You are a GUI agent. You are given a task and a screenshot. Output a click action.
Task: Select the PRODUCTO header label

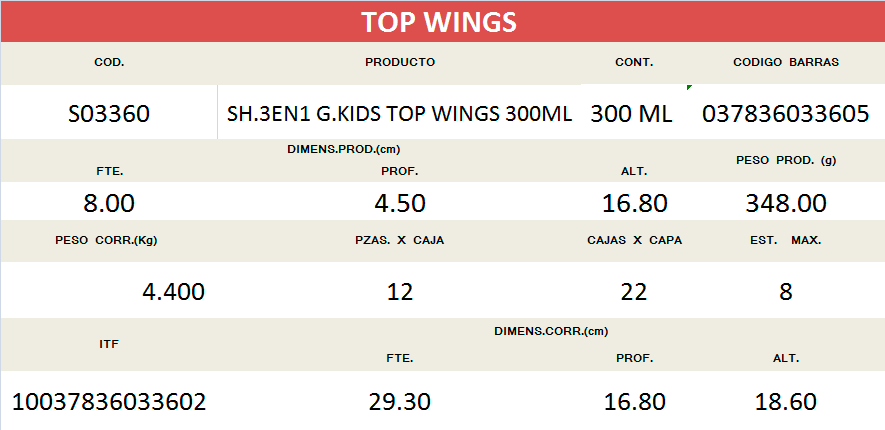399,62
